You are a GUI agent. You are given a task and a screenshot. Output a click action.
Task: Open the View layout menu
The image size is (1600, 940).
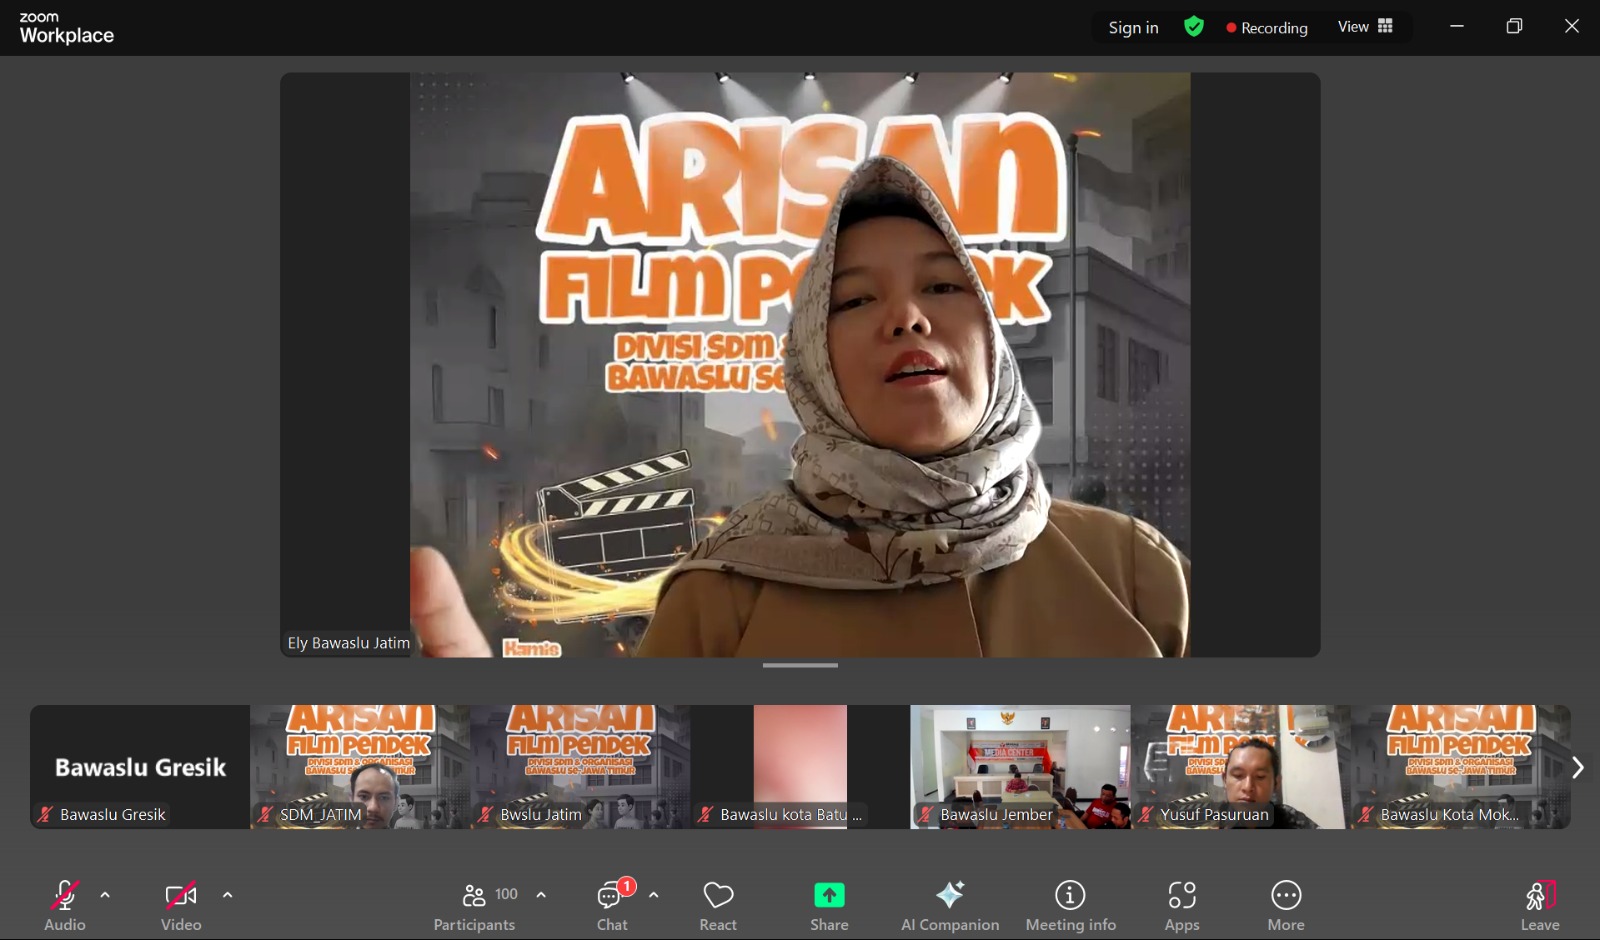coord(1365,27)
